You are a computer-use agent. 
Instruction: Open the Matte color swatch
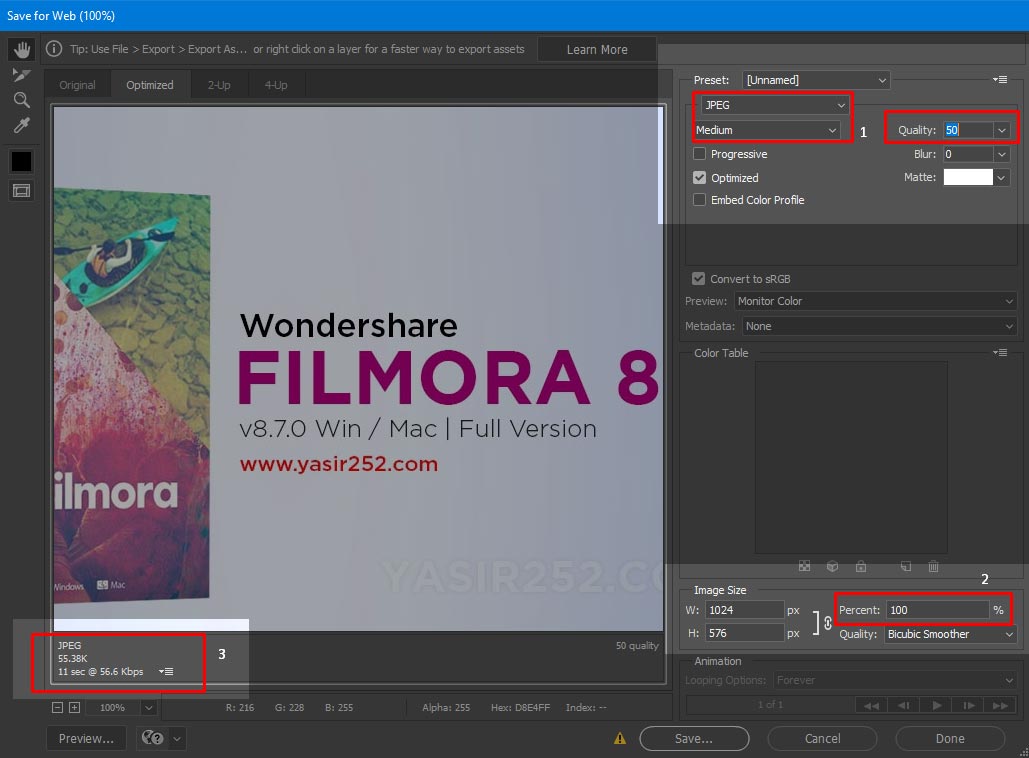pyautogui.click(x=968, y=177)
